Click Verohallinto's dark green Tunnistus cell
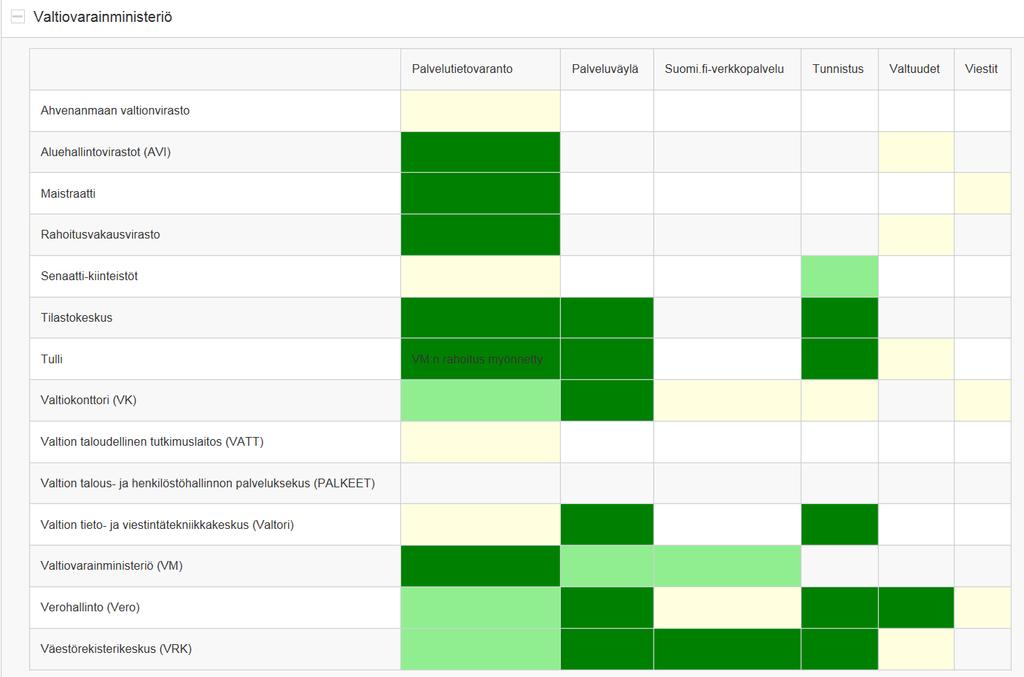This screenshot has height=677, width=1024. click(x=840, y=607)
